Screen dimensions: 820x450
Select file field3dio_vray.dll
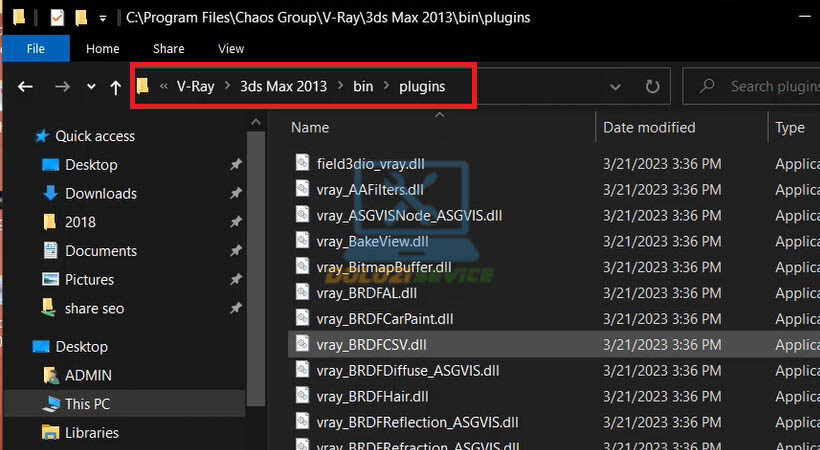pyautogui.click(x=370, y=164)
